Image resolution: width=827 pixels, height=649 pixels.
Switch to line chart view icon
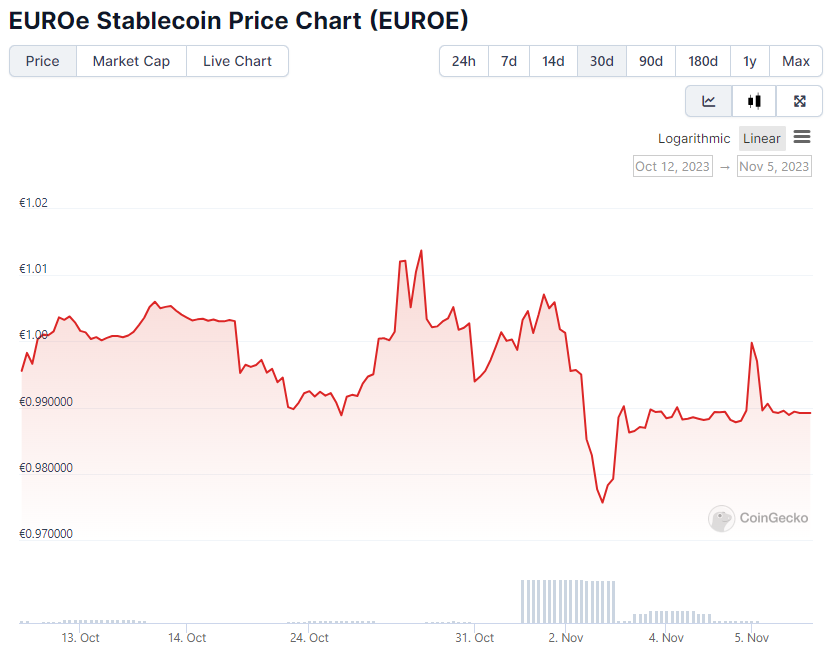(709, 101)
